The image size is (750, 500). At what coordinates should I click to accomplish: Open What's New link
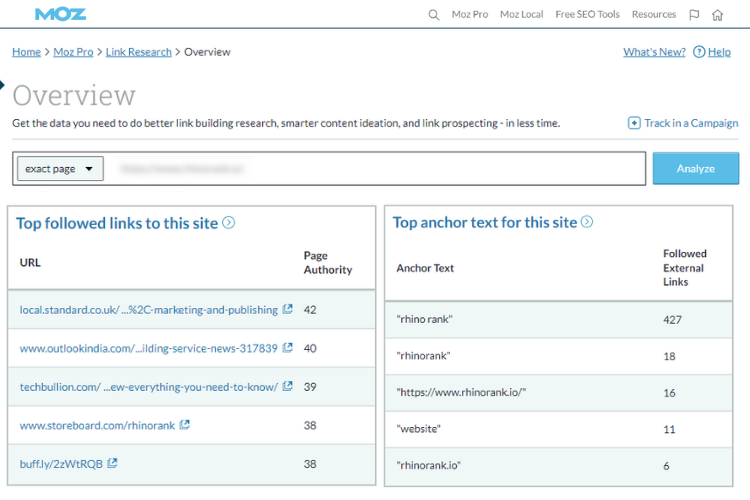(x=654, y=52)
